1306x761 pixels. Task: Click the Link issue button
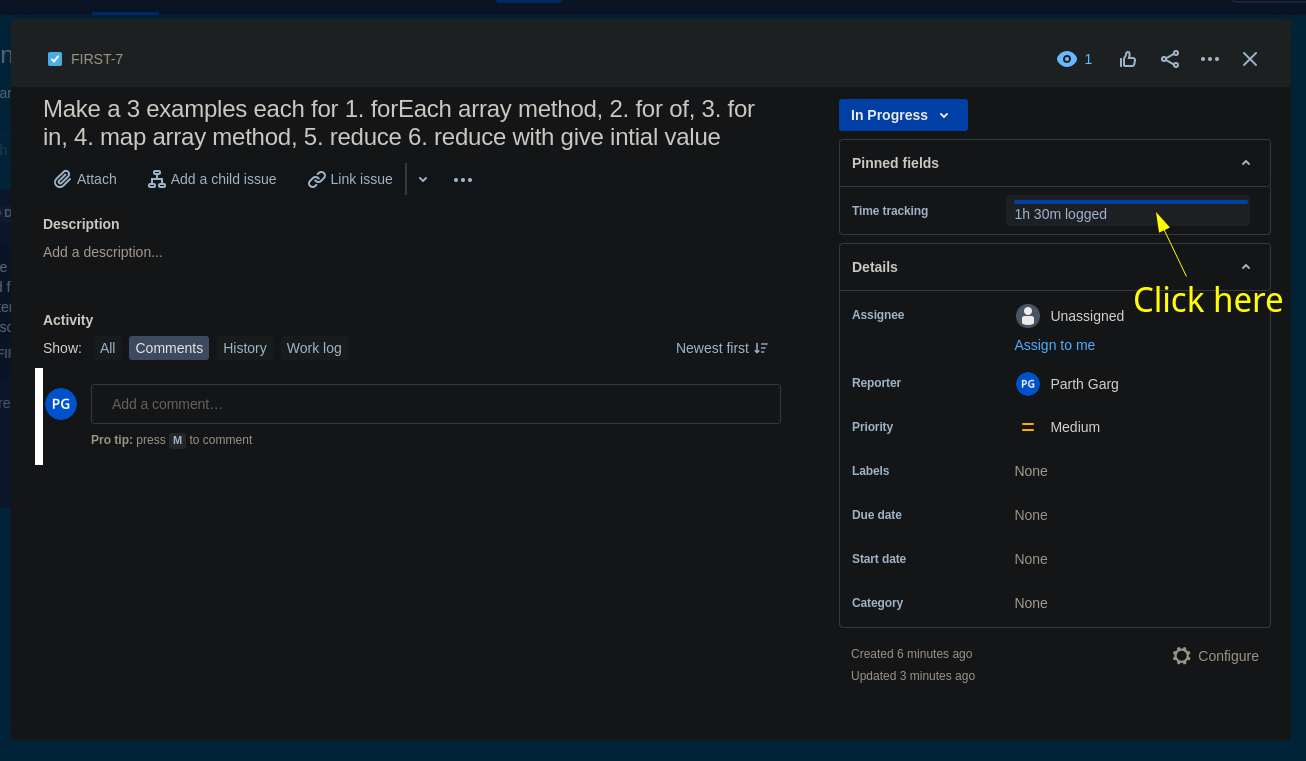click(x=350, y=179)
